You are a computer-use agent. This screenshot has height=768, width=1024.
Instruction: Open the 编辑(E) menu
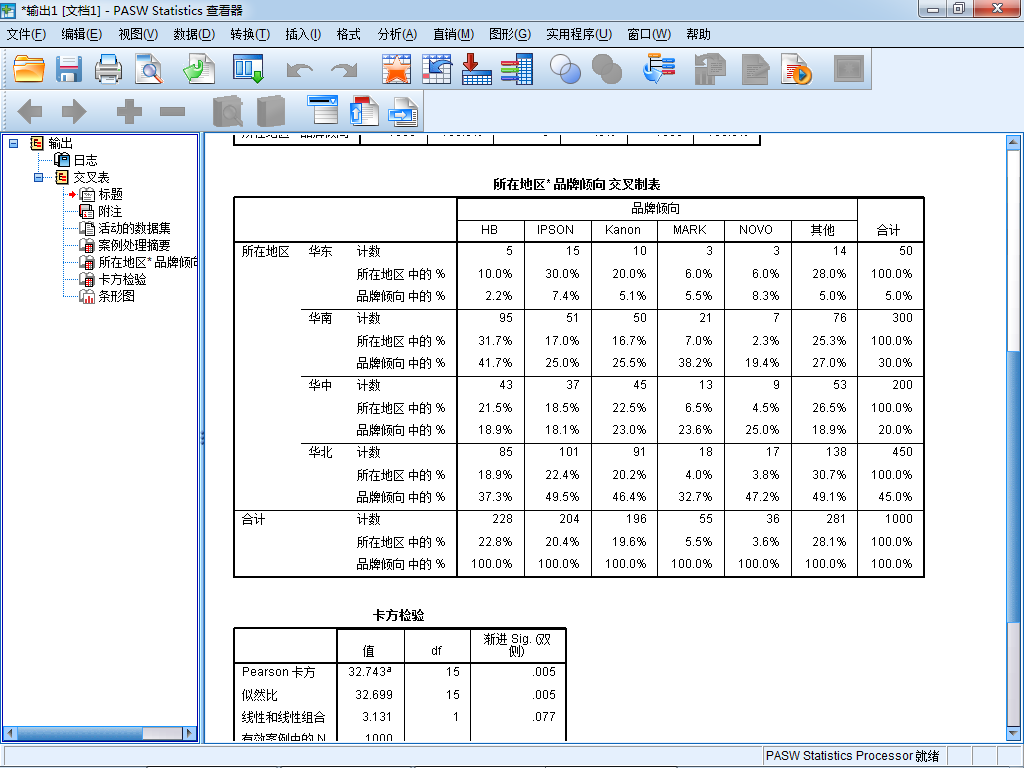coord(82,34)
